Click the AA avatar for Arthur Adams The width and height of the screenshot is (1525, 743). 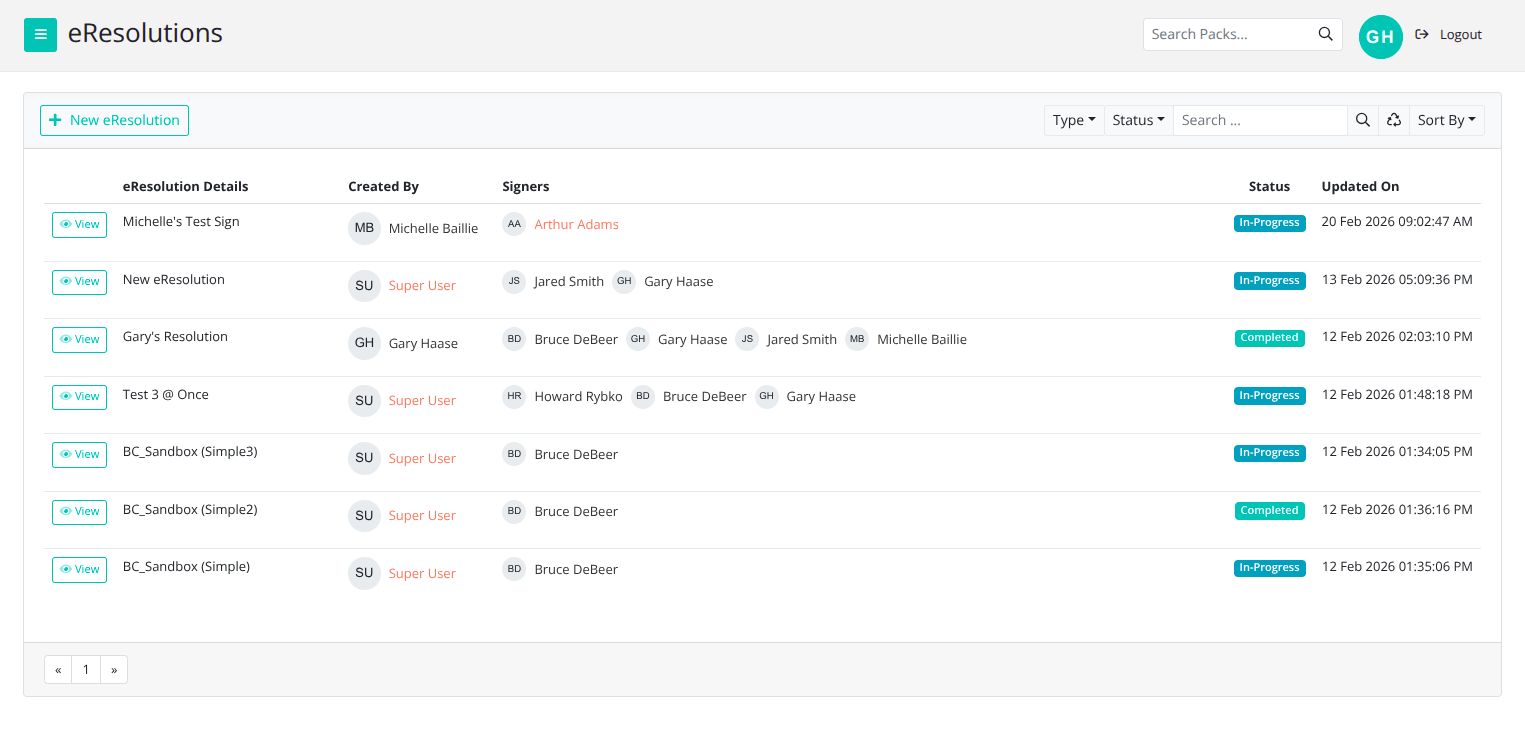[514, 225]
